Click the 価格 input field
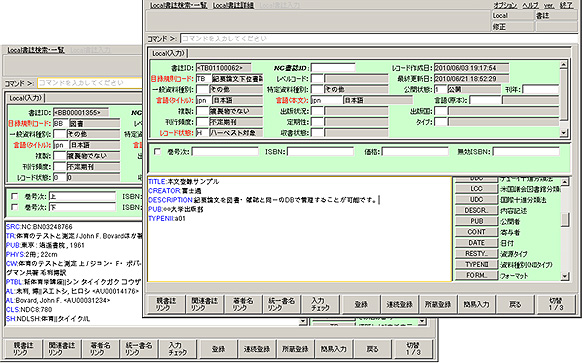Image resolution: width=582 pixels, height=363 pixels. click(415, 151)
